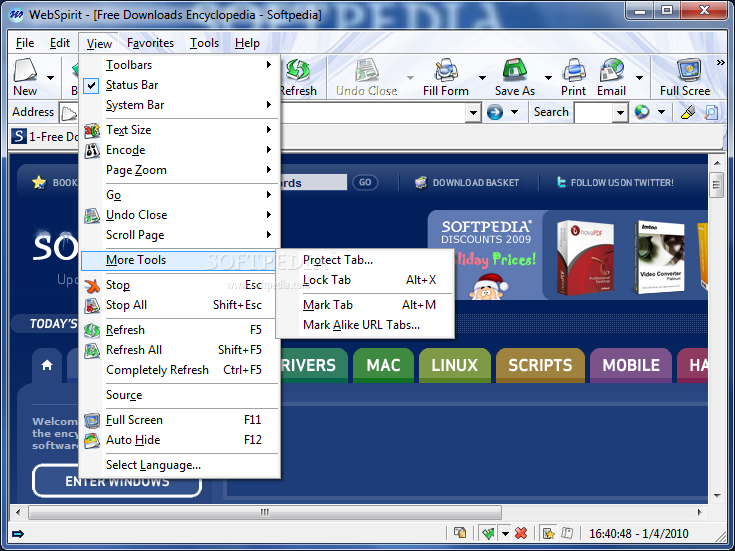735x551 pixels.
Task: Click the find-in-page magnifier icon
Action: [711, 112]
